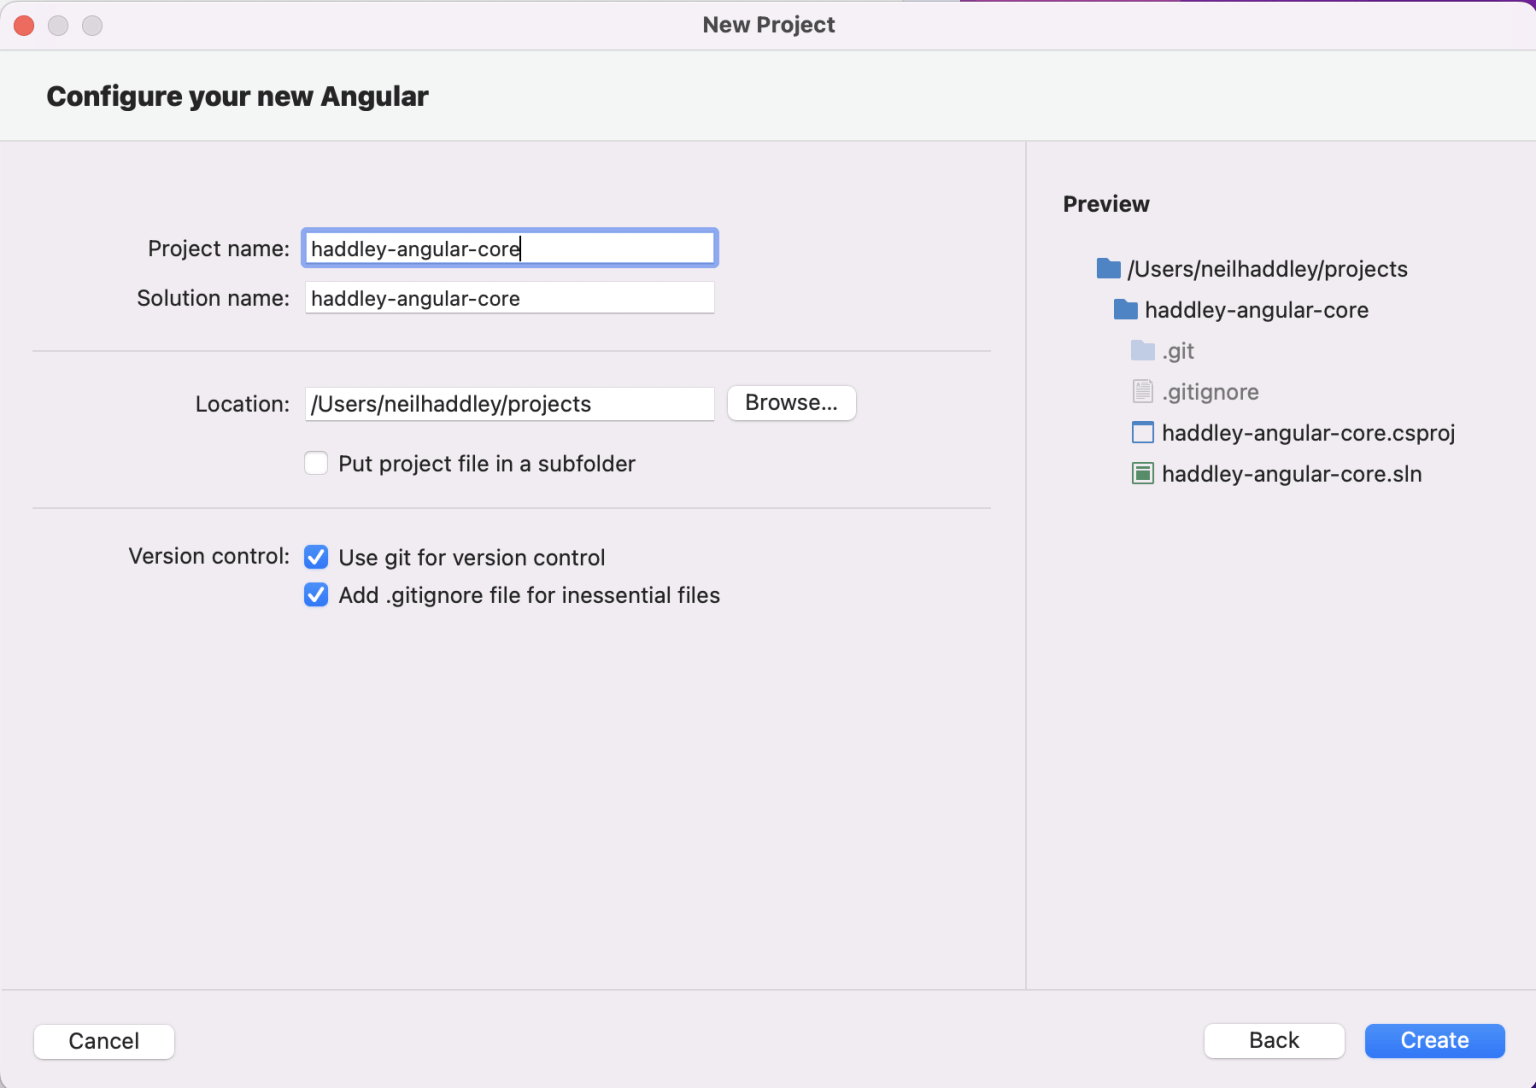
Task: Open the Browse... location picker
Action: [x=791, y=403]
